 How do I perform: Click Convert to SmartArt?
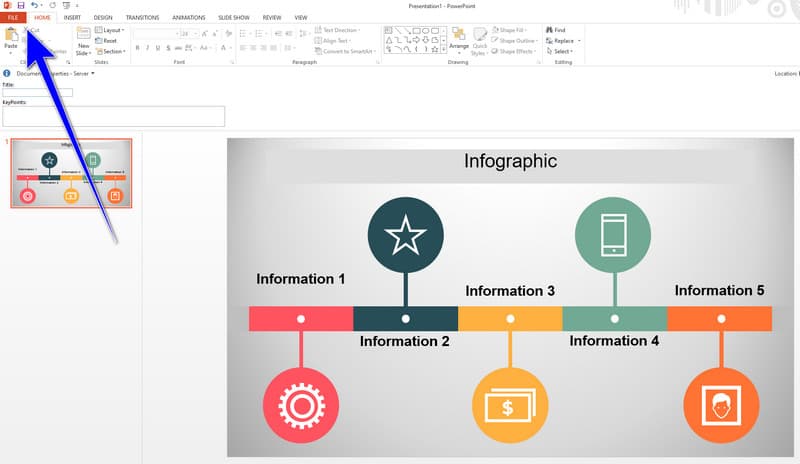tap(345, 52)
